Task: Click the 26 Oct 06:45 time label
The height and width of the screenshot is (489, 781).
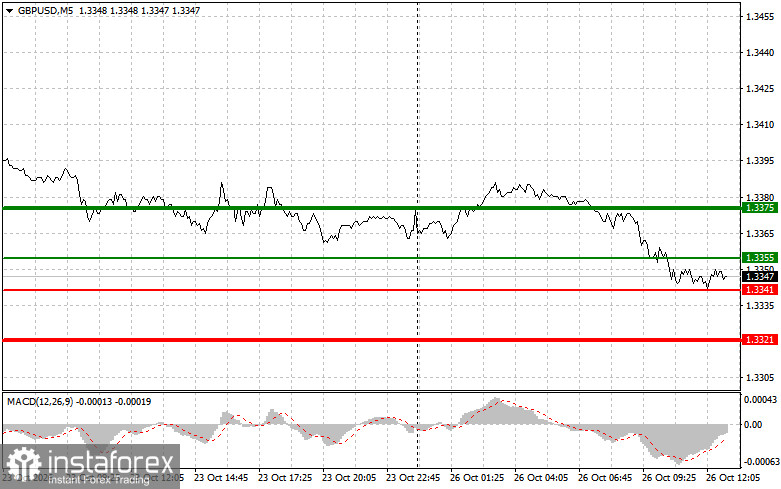Action: coord(605,478)
